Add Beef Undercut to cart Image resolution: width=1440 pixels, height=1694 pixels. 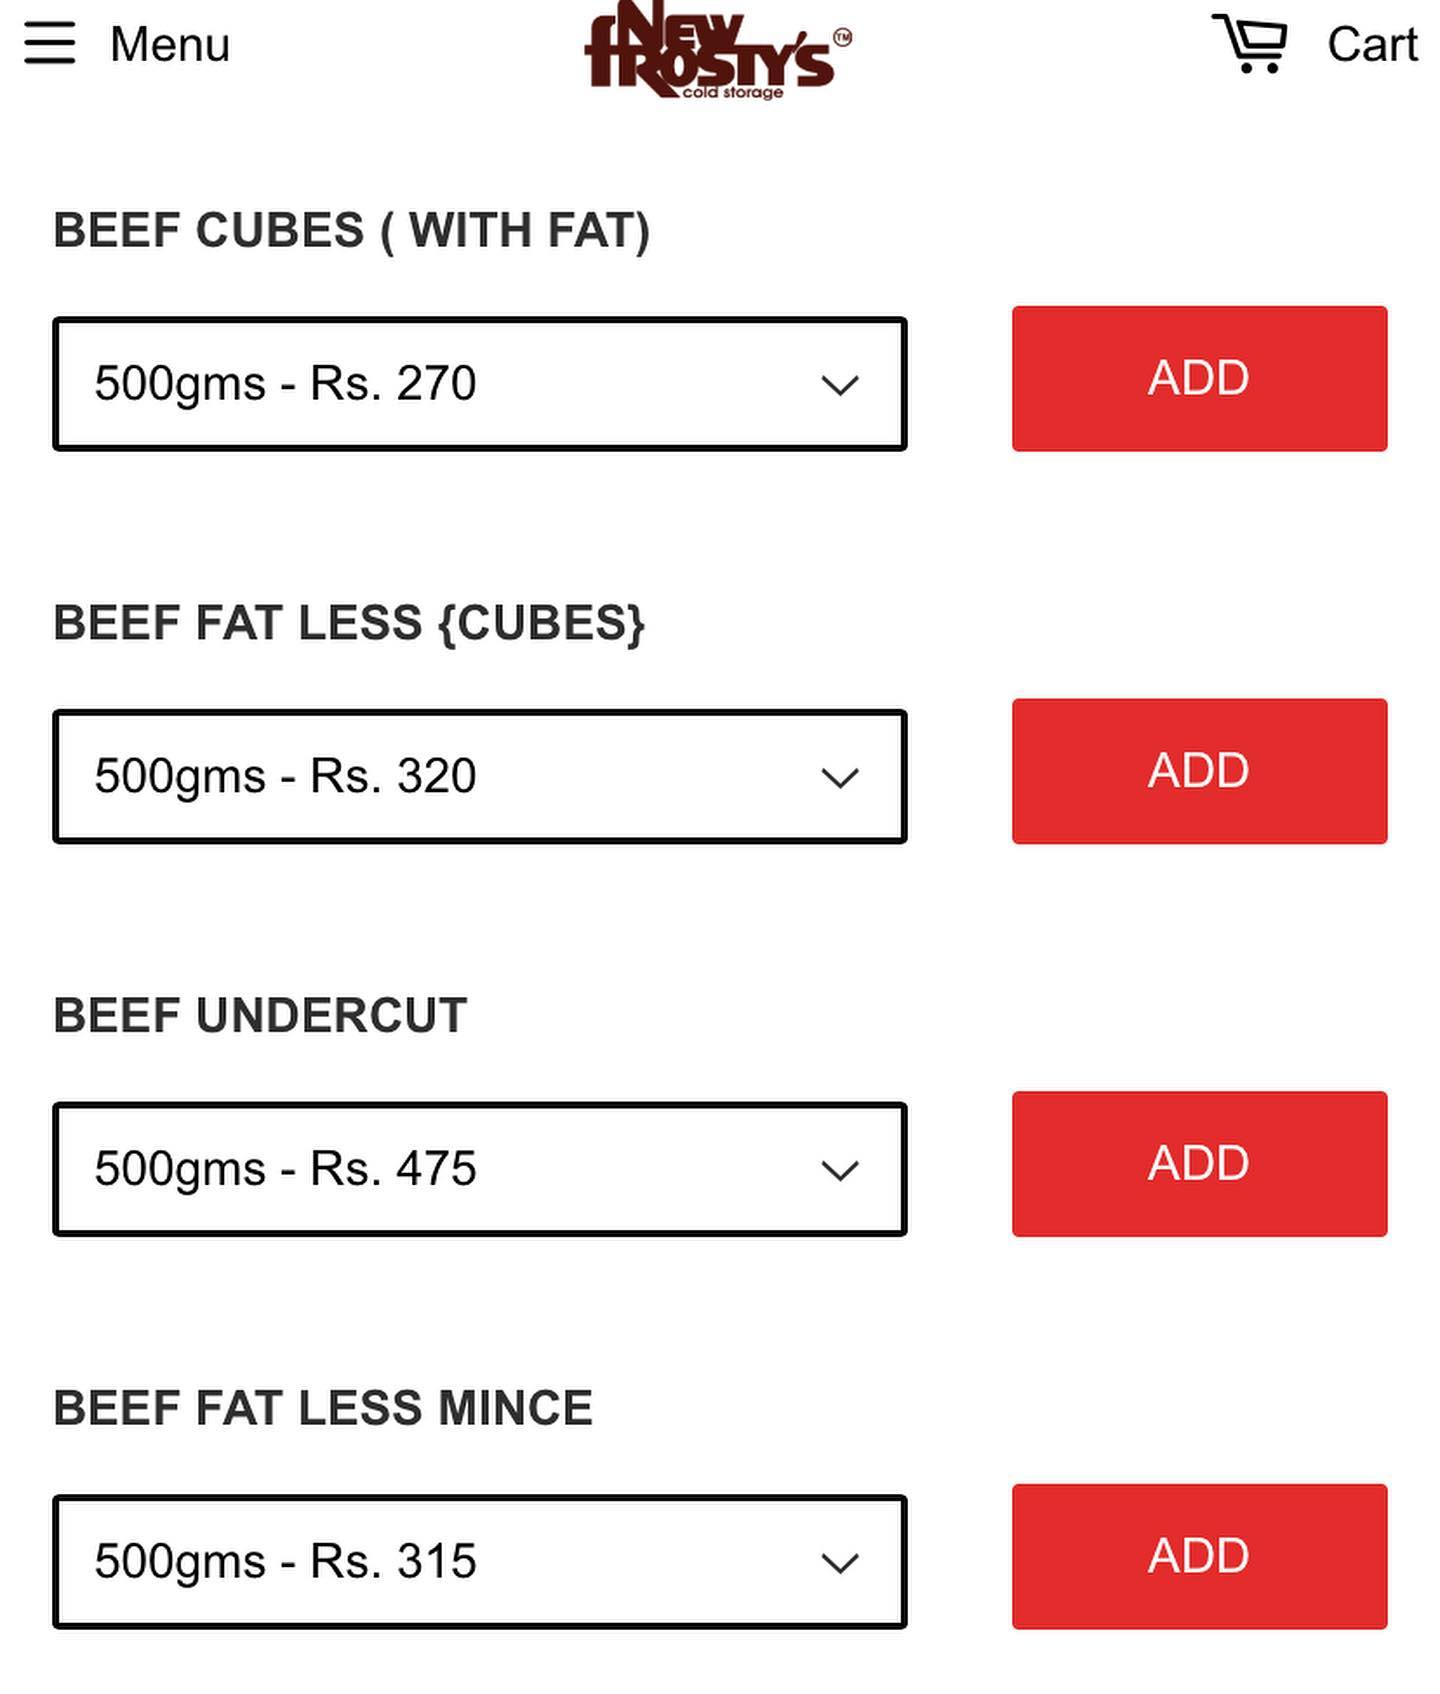coord(1199,1164)
